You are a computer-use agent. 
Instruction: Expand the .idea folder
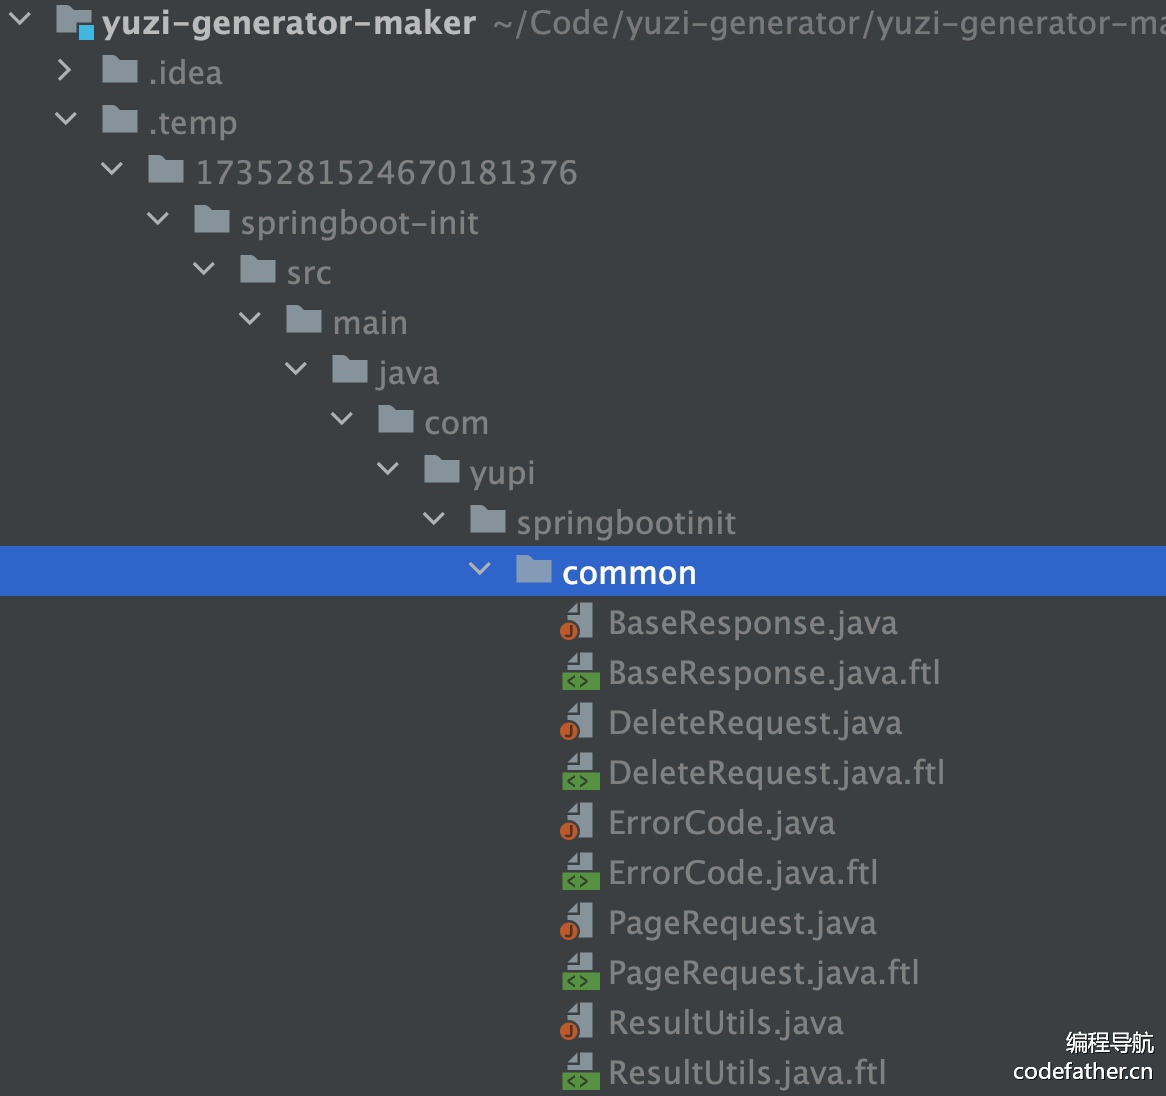(65, 71)
